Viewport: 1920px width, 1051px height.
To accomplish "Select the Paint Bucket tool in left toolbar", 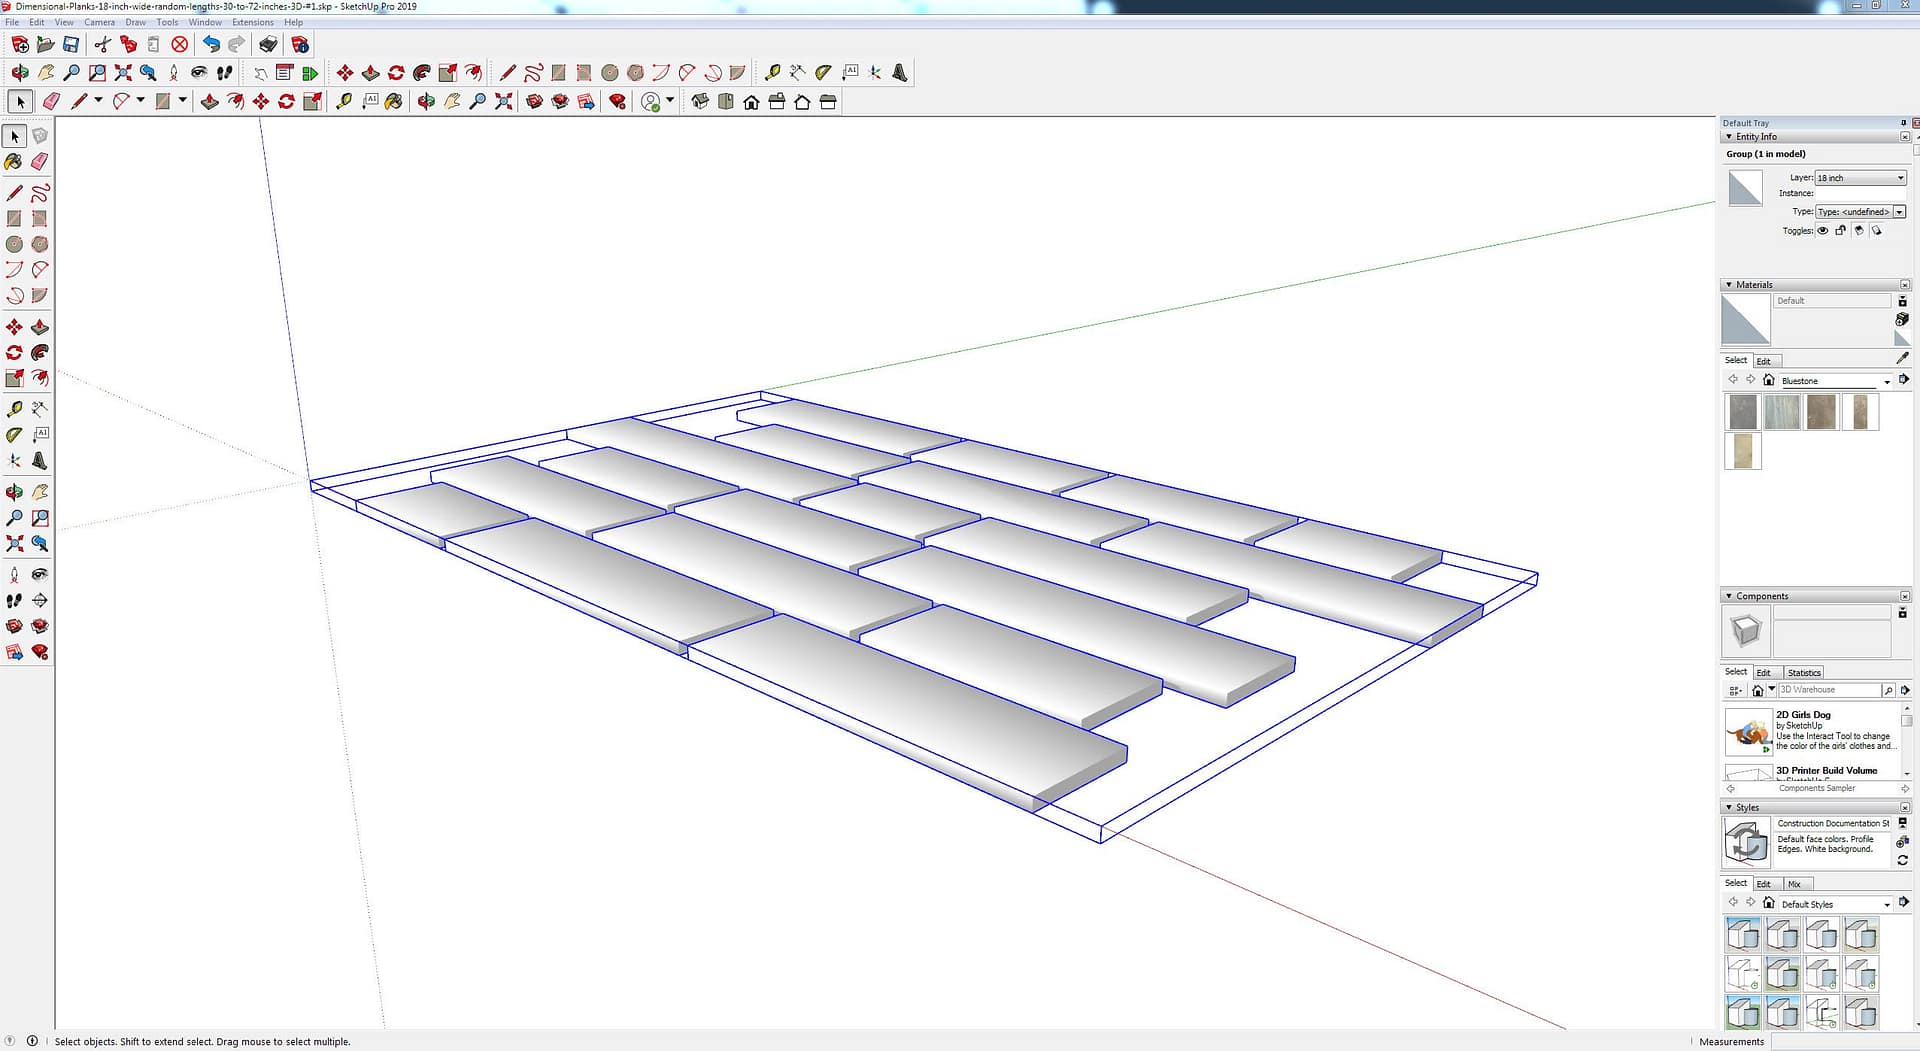I will pyautogui.click(x=14, y=161).
